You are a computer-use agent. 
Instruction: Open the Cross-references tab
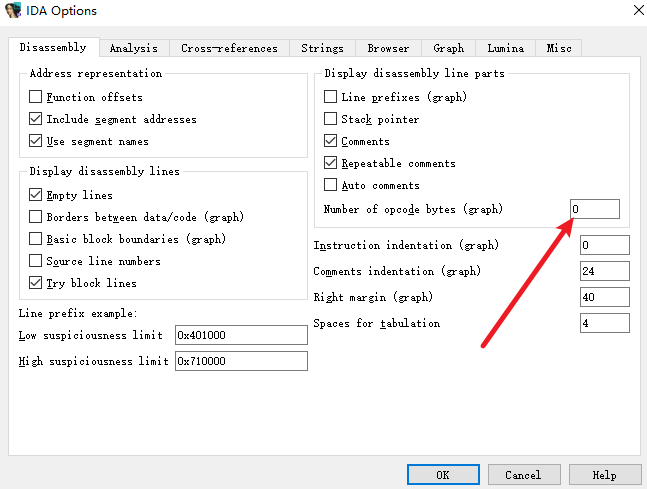pyautogui.click(x=229, y=48)
